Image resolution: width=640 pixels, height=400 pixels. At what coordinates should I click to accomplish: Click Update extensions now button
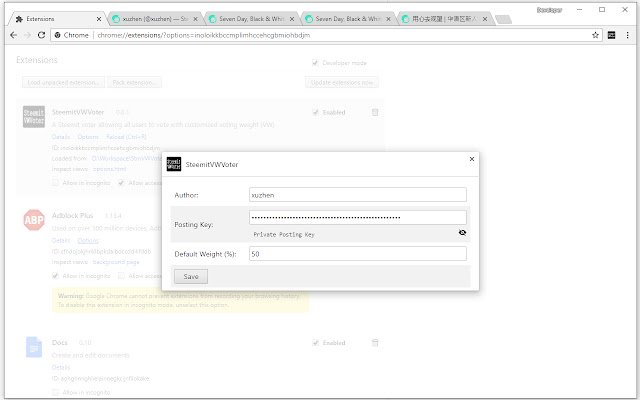pyautogui.click(x=342, y=82)
